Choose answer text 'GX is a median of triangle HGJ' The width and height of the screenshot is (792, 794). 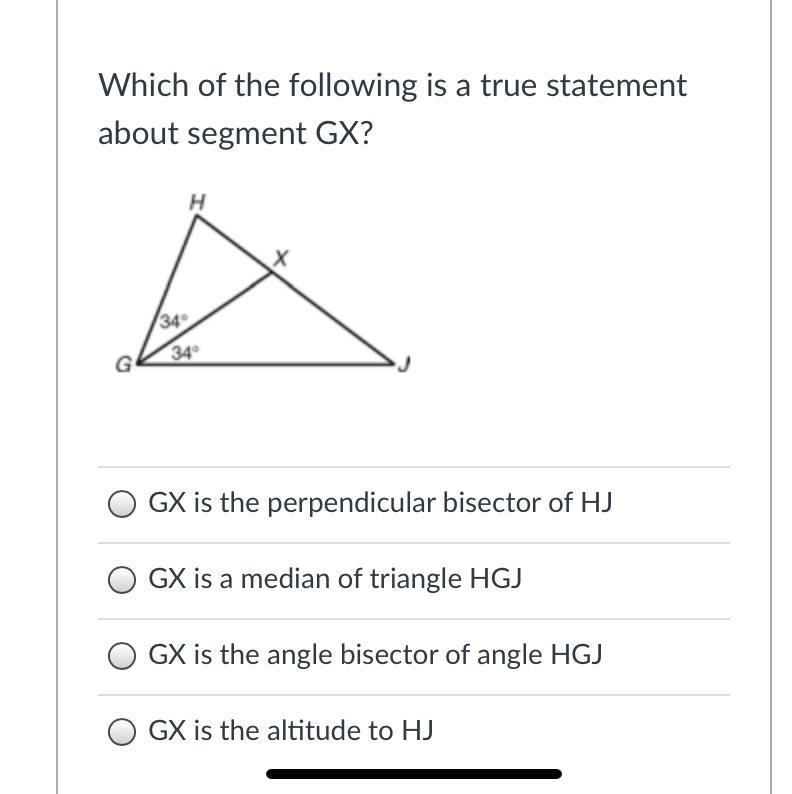click(x=335, y=579)
